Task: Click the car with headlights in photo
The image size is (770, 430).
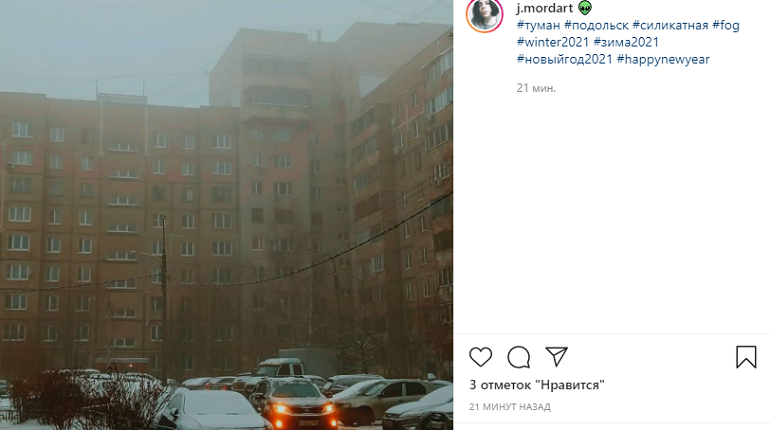Action: tap(294, 403)
